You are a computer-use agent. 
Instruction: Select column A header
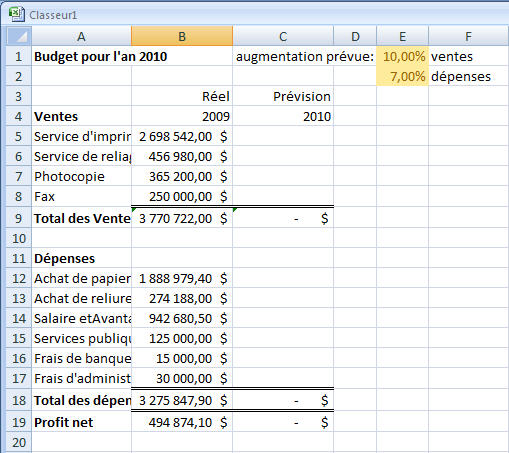[x=82, y=36]
